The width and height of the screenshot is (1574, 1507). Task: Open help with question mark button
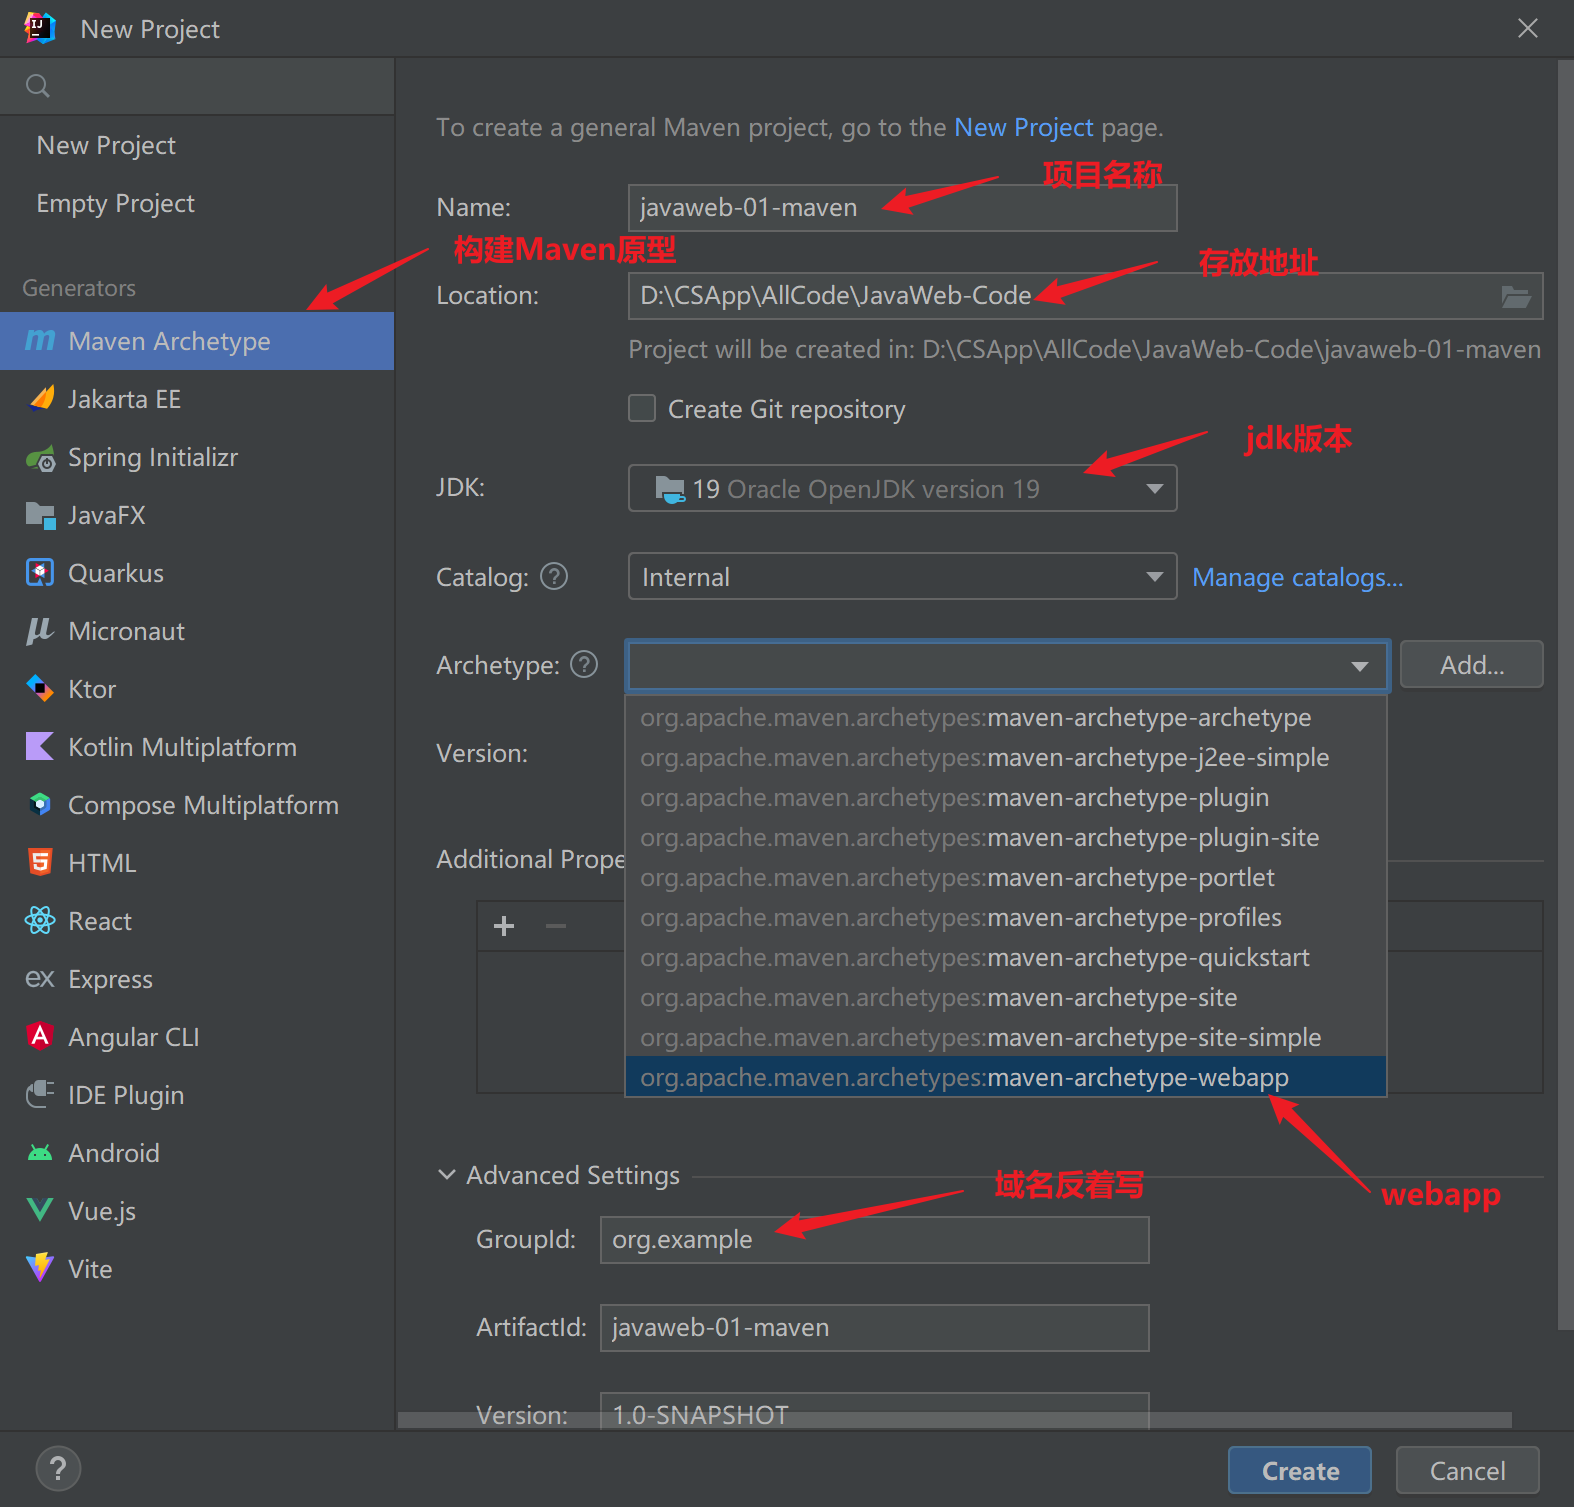click(58, 1469)
